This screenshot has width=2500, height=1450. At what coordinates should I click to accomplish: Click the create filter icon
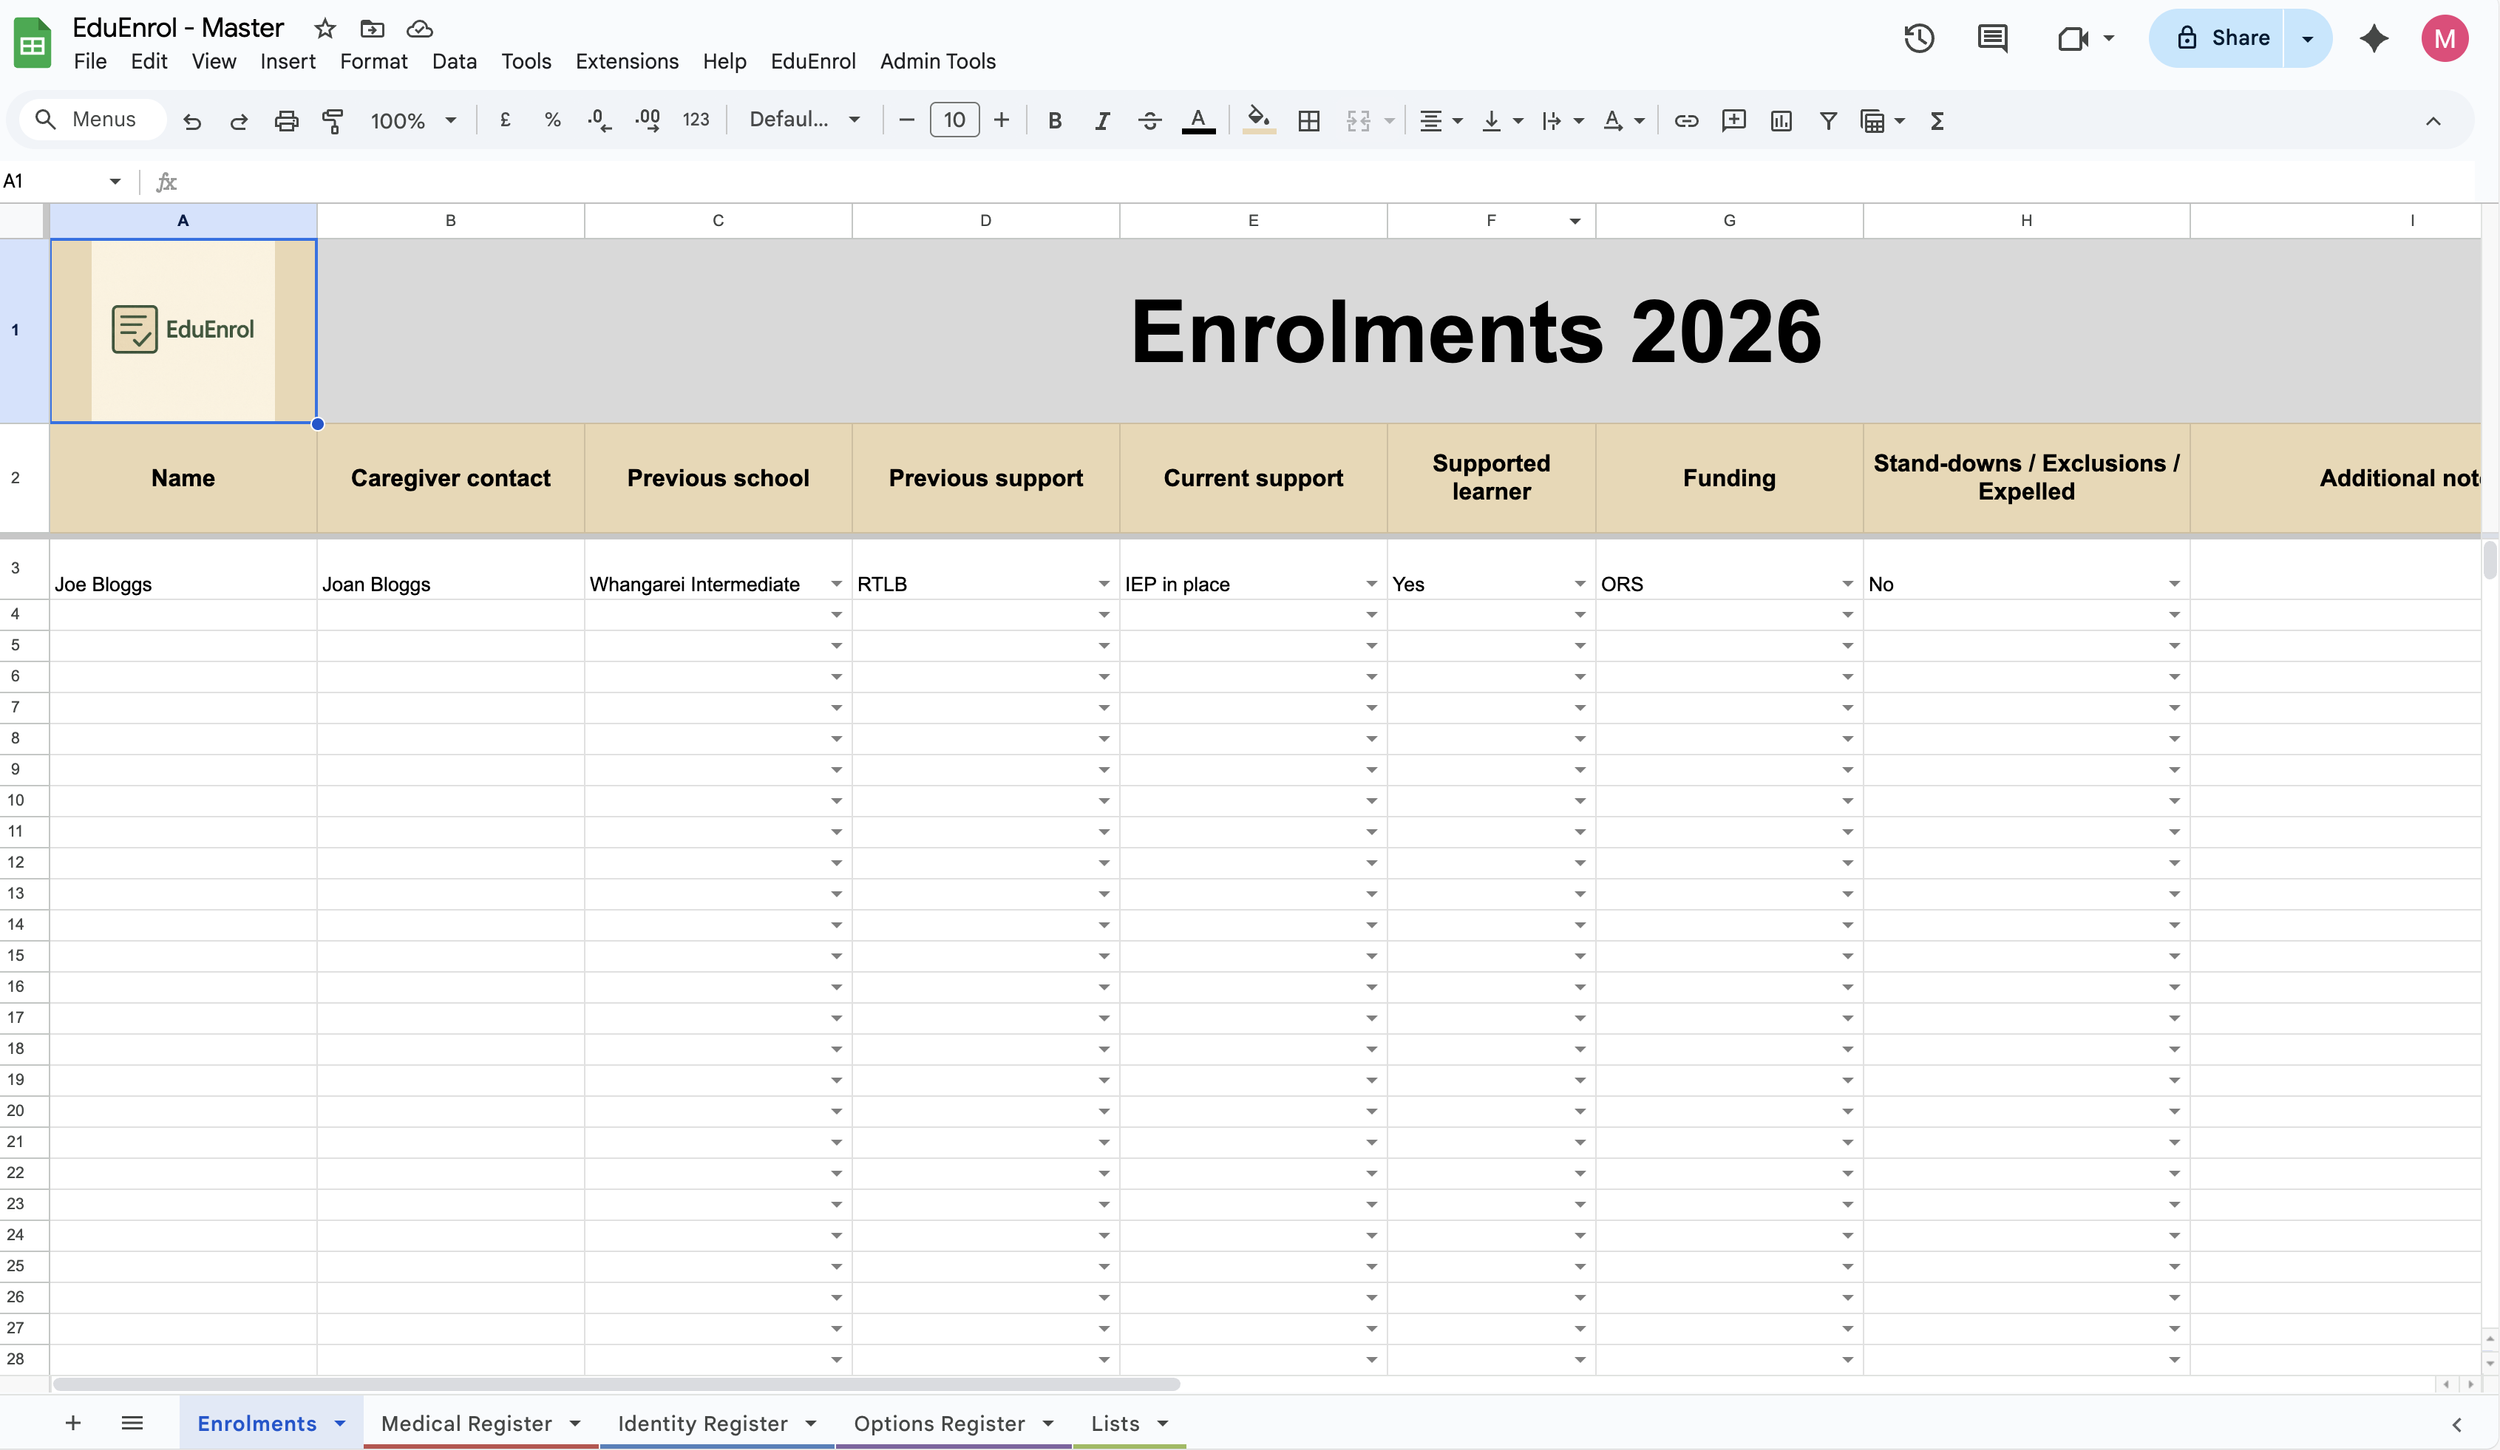(x=1828, y=121)
